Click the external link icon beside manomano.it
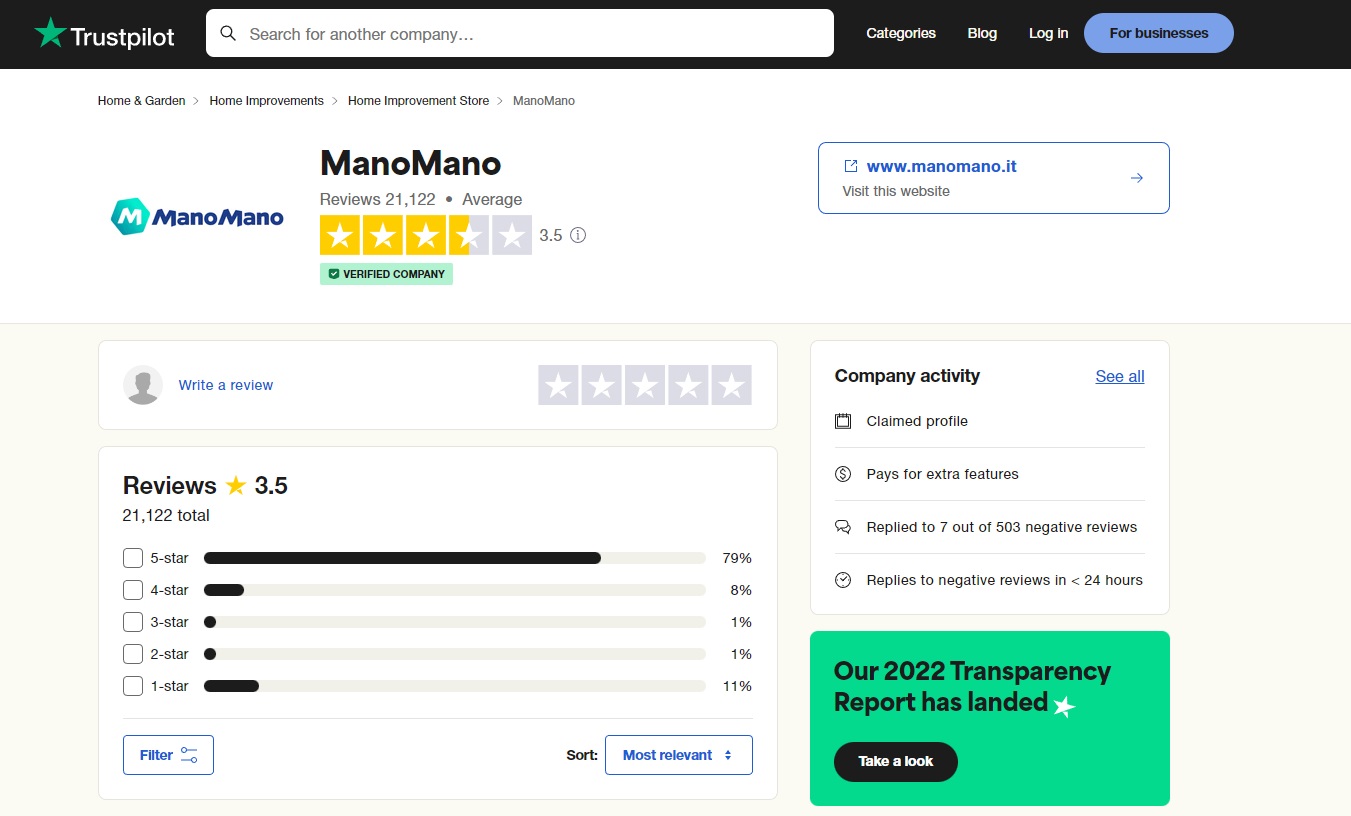This screenshot has height=816, width=1351. coord(851,166)
